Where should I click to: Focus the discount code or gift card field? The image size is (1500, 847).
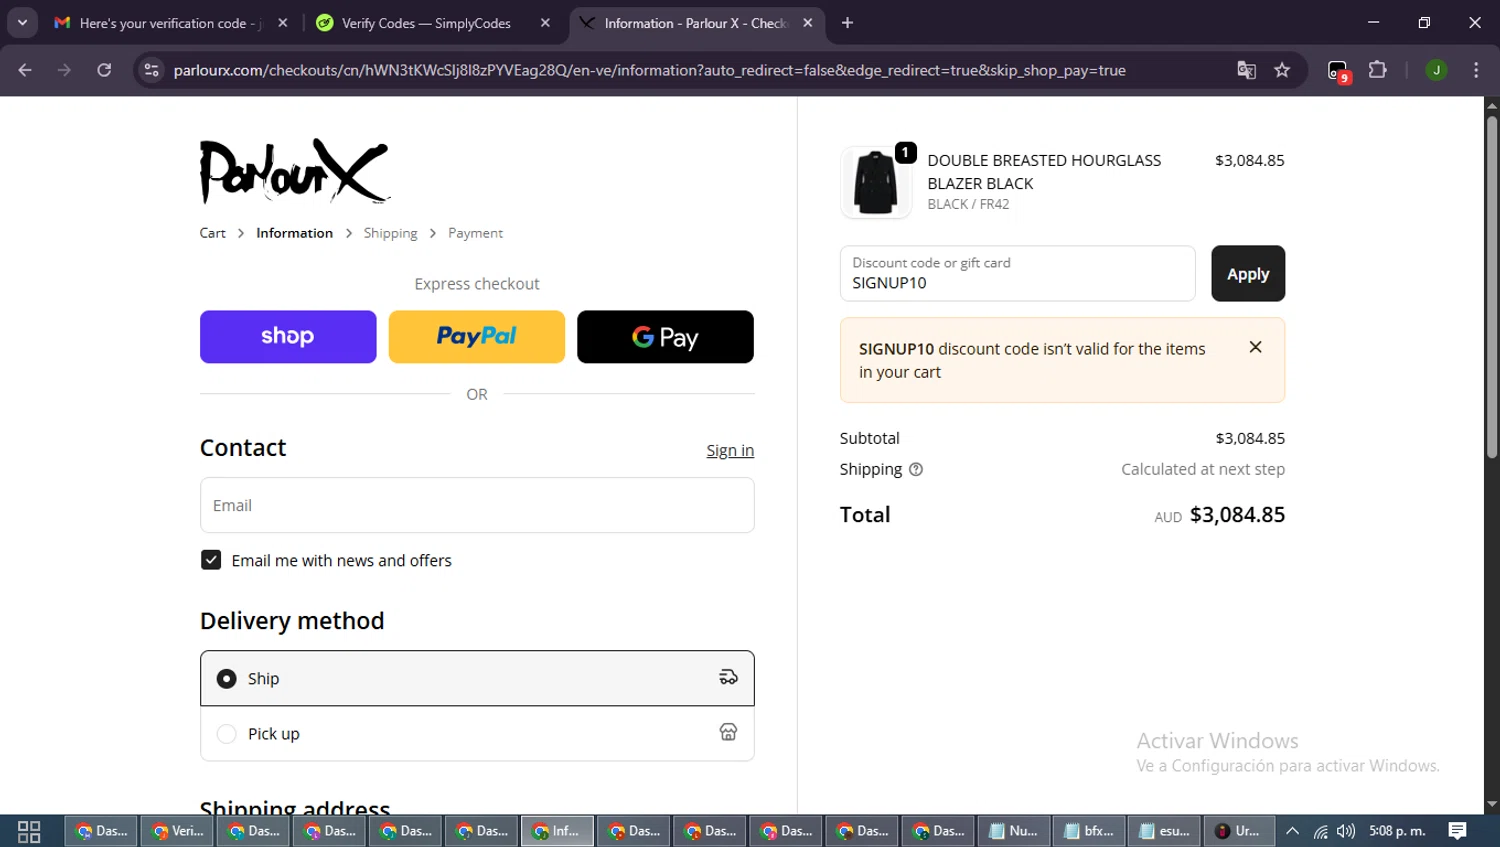(1017, 273)
